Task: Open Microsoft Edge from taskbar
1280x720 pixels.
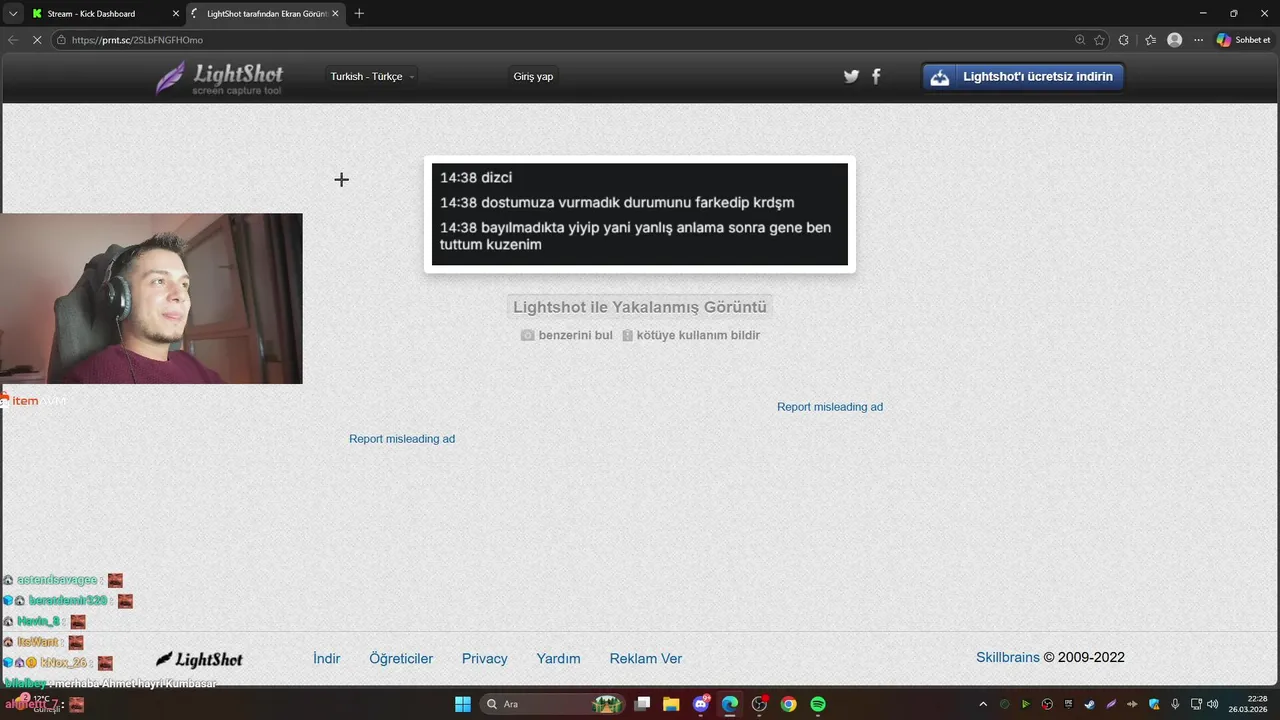Action: pos(730,704)
